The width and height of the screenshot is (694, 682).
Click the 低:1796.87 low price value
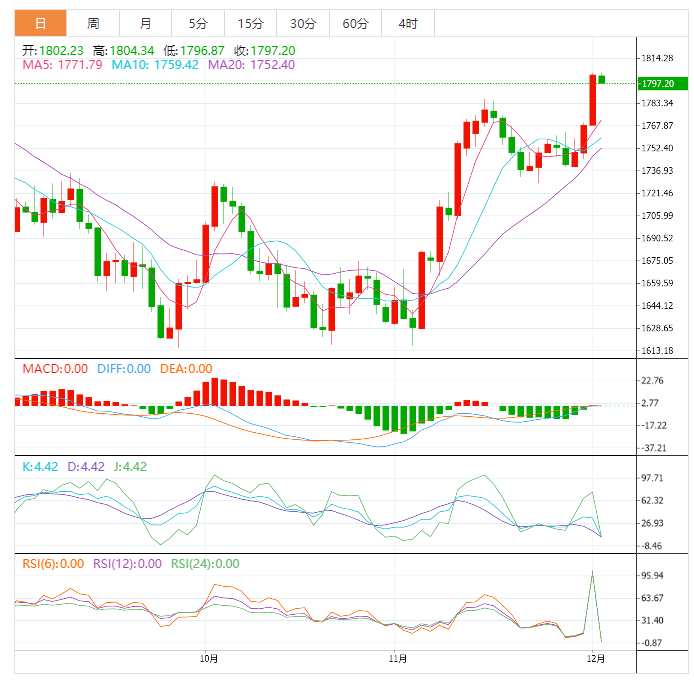click(194, 50)
